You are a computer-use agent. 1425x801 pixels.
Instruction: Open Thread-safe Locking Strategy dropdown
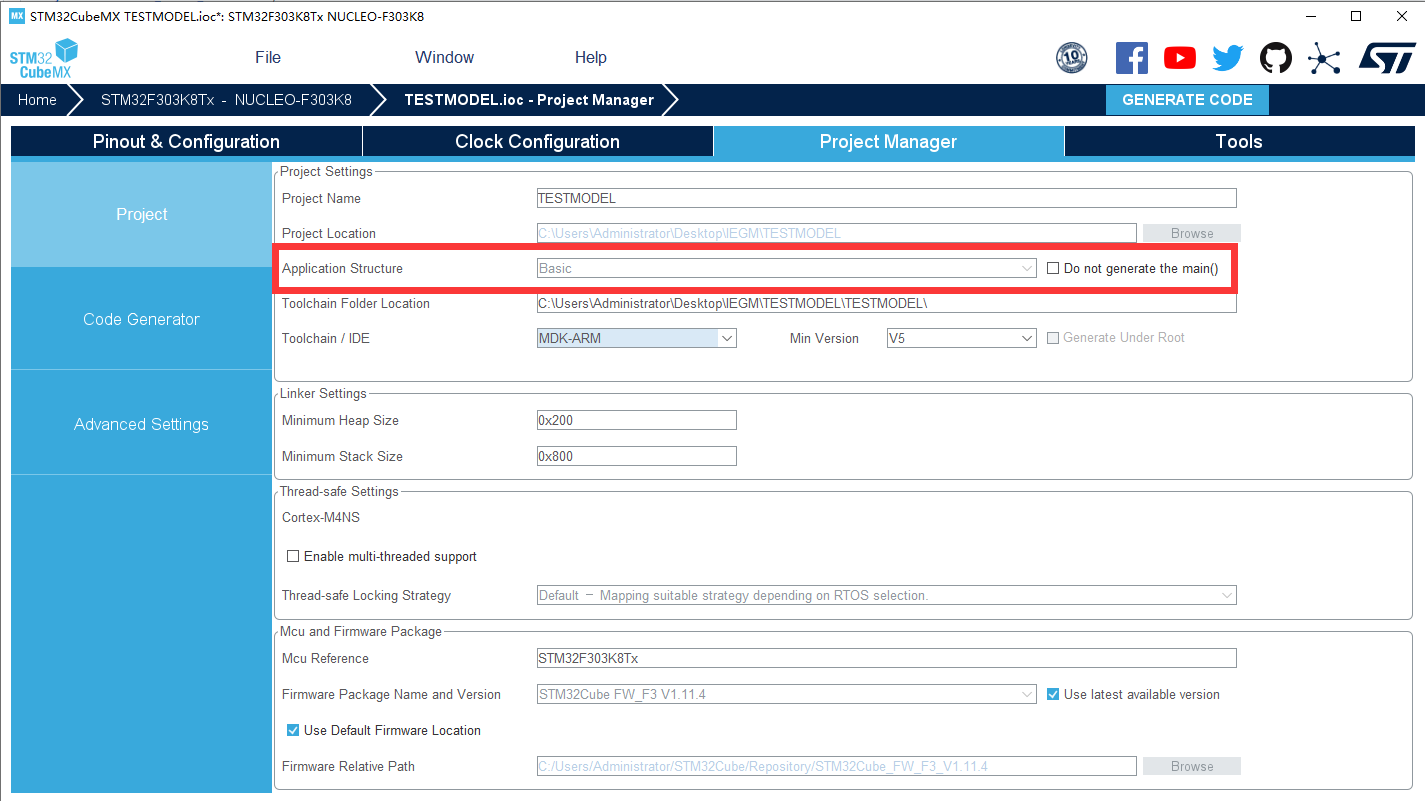886,595
